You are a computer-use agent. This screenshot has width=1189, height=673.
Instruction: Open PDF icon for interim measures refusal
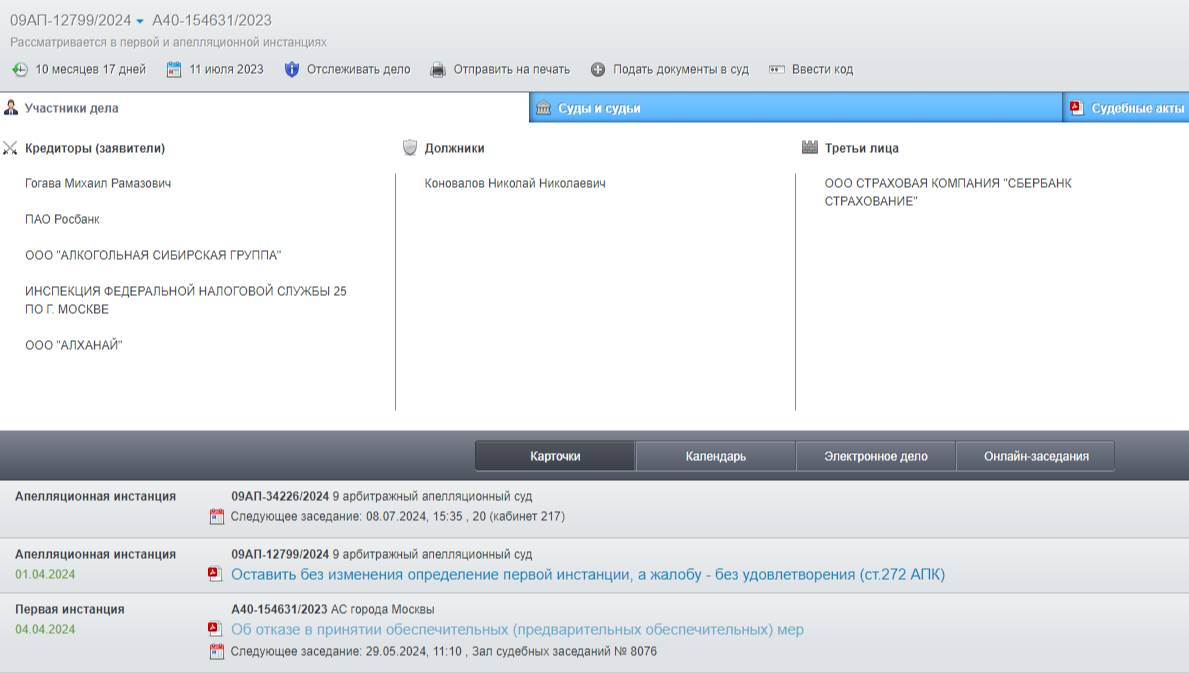click(x=215, y=629)
